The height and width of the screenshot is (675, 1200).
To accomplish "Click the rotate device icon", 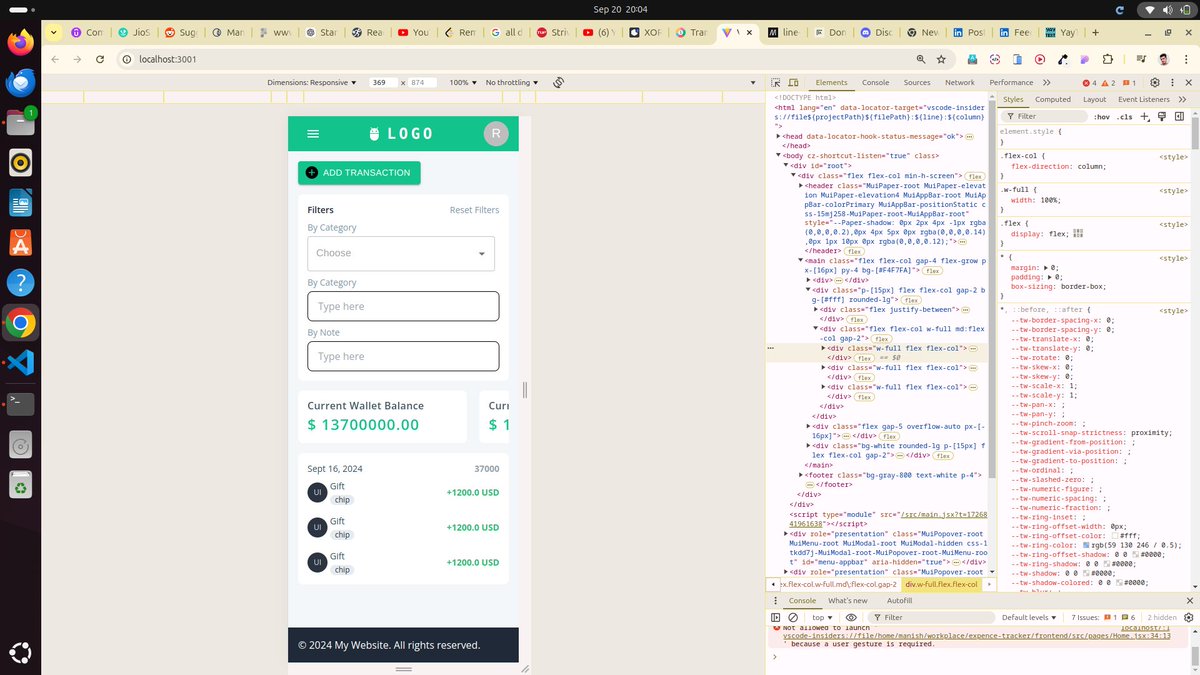I will pos(559,83).
